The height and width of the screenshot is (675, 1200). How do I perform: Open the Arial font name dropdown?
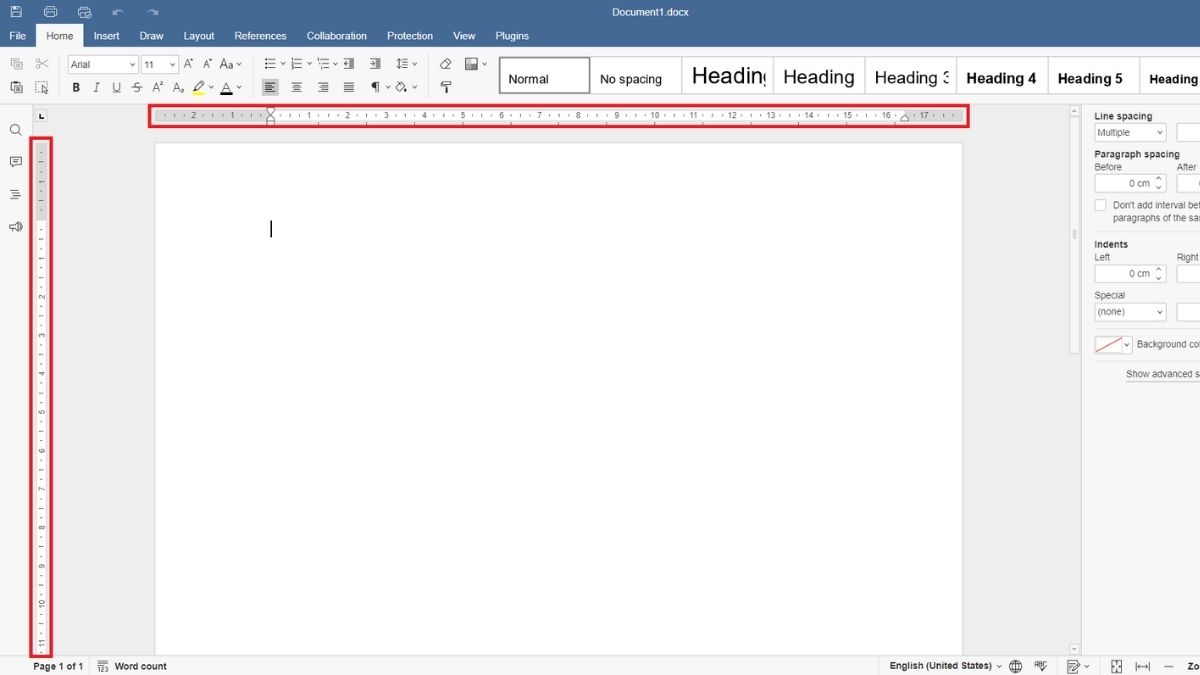[x=133, y=64]
